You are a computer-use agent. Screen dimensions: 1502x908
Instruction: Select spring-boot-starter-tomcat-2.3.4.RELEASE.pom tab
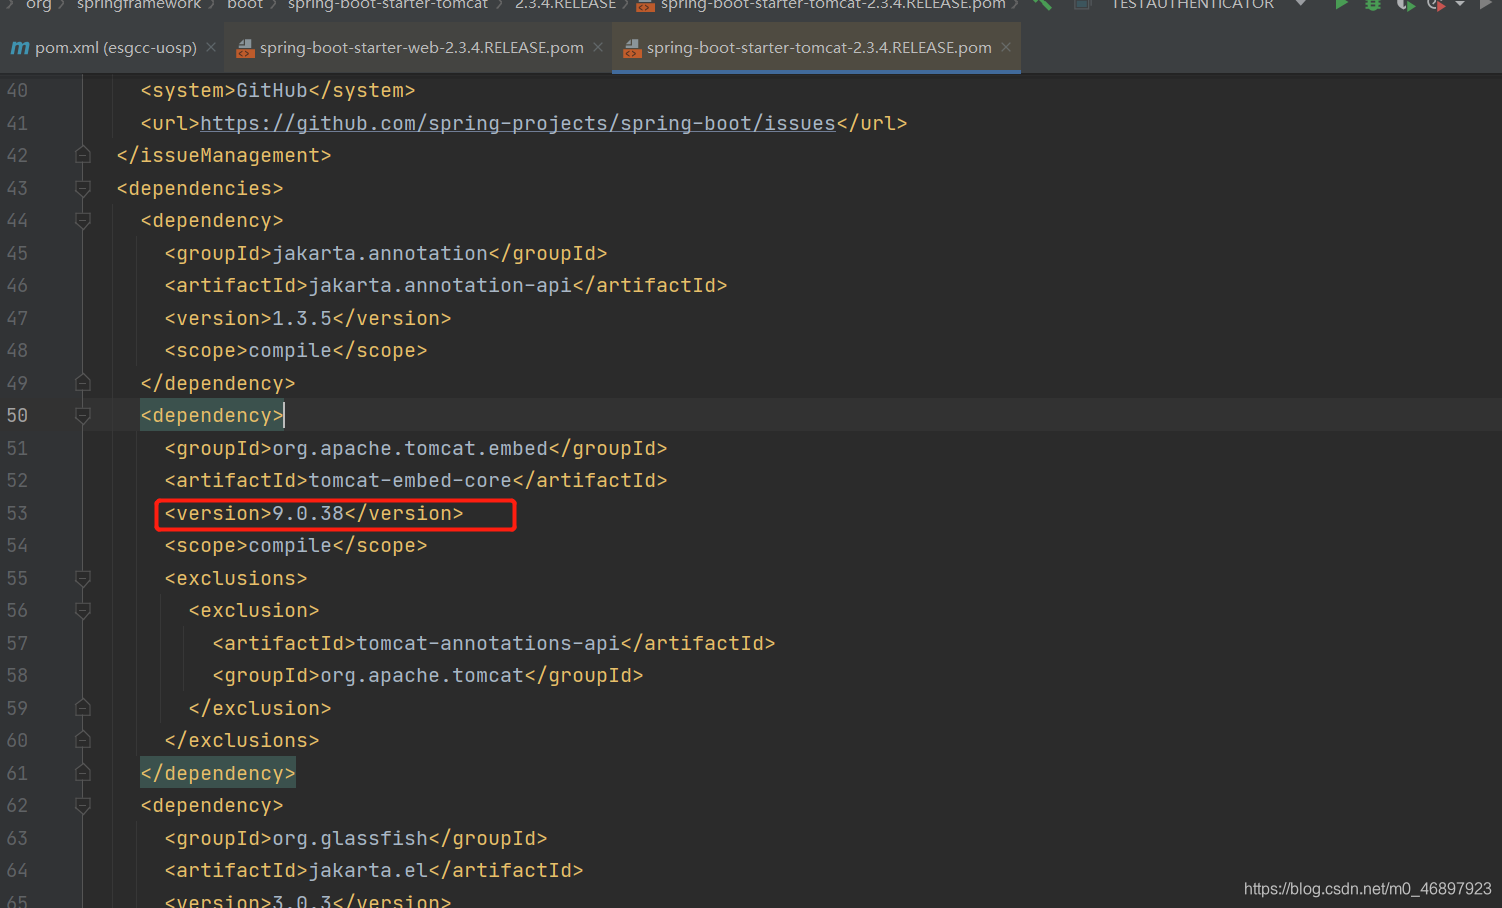coord(819,48)
